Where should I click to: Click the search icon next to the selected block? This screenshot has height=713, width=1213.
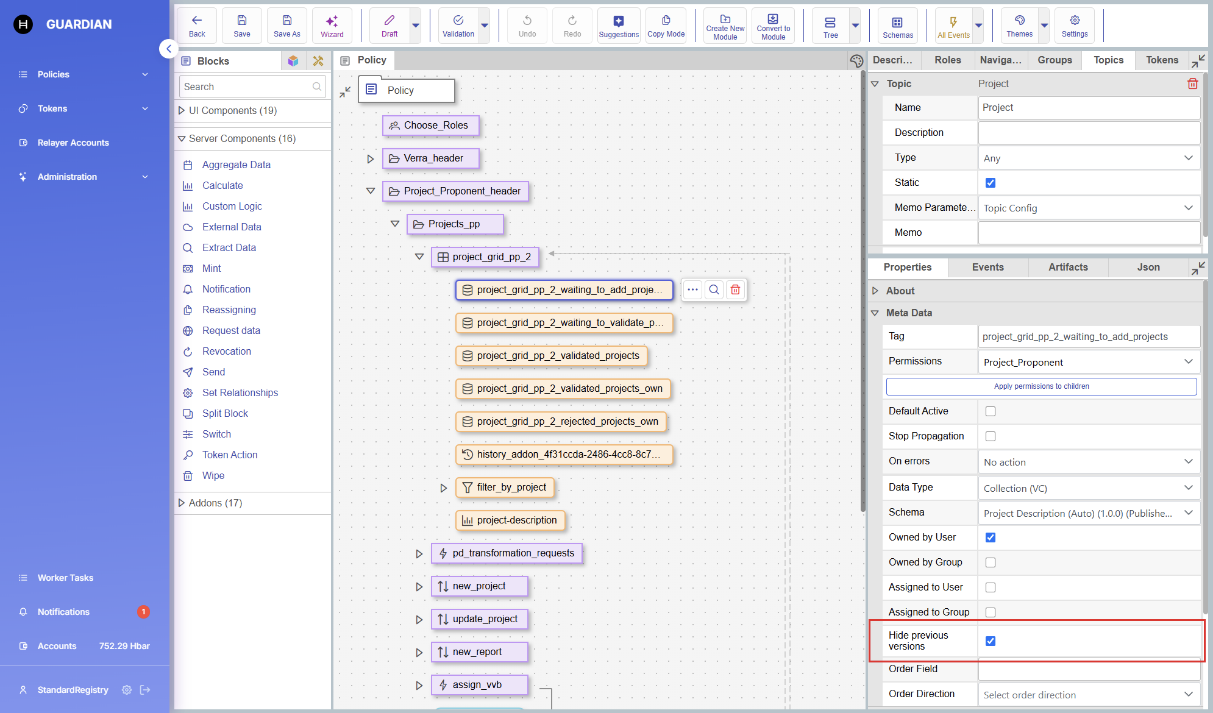714,290
